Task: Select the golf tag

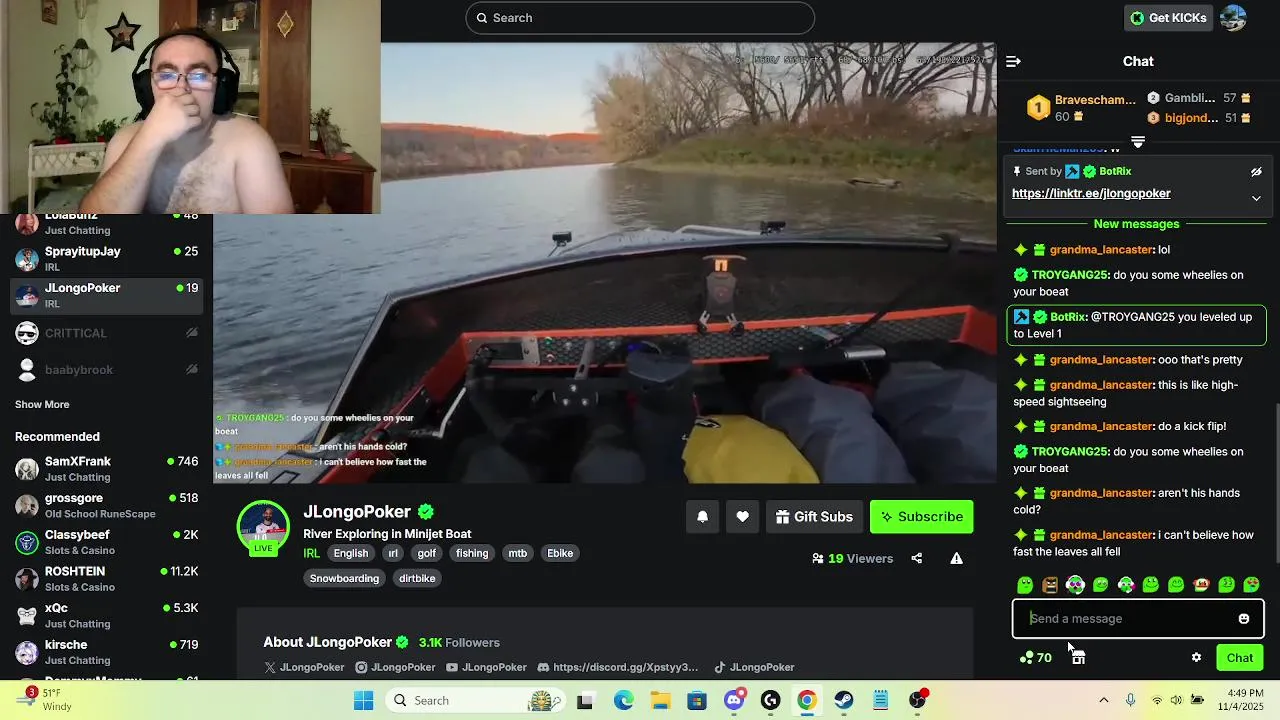Action: point(427,553)
